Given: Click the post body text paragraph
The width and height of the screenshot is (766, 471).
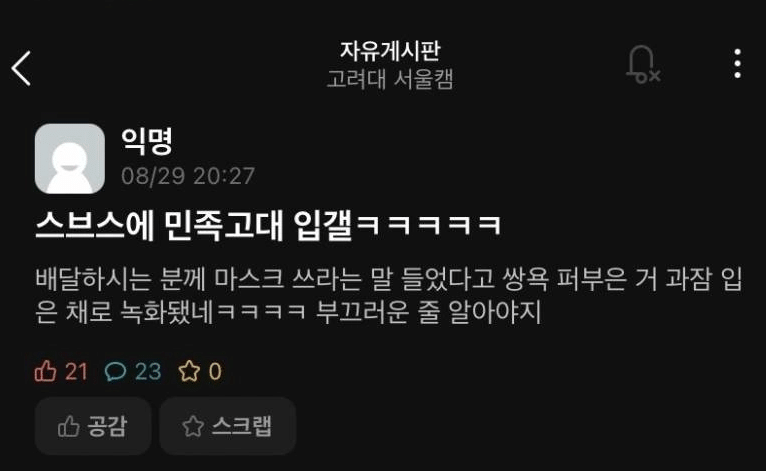Looking at the screenshot, I should 389,296.
